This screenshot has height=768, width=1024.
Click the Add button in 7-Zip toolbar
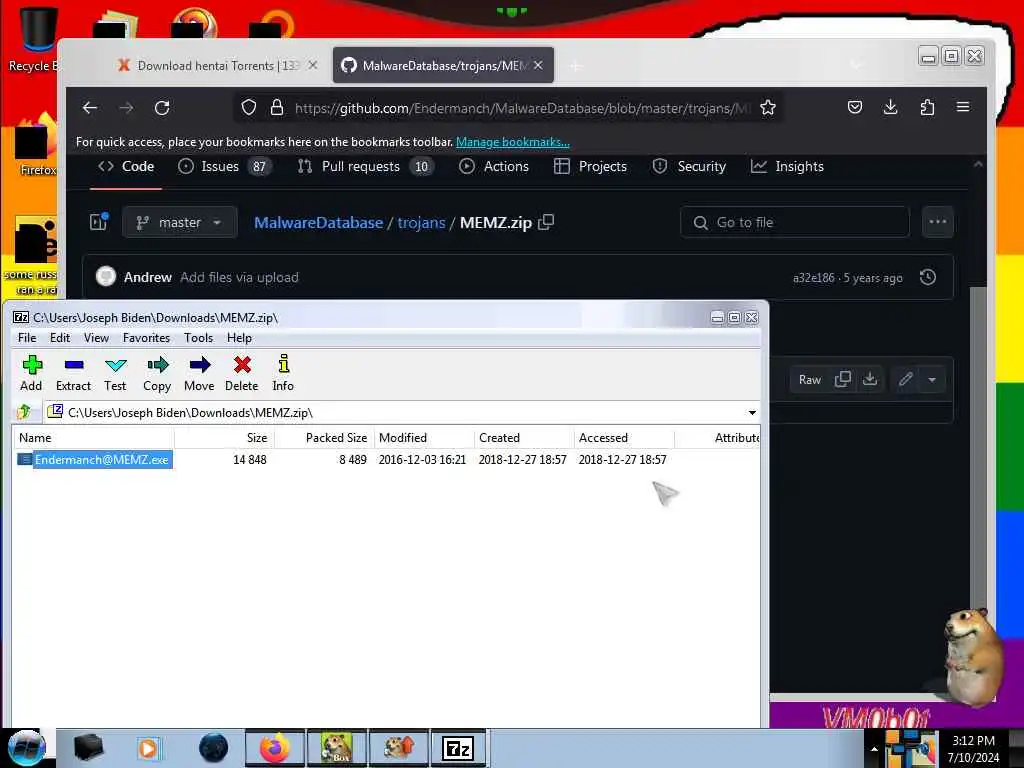pyautogui.click(x=31, y=374)
